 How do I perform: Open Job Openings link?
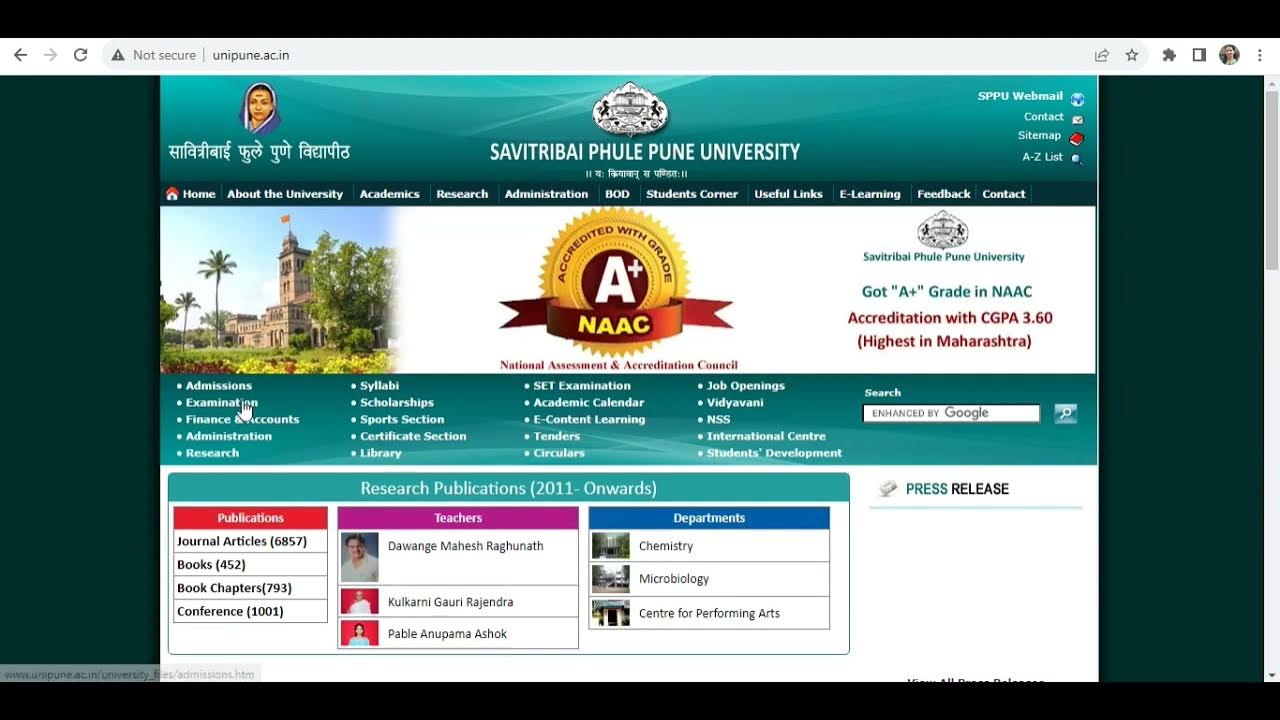tap(746, 386)
